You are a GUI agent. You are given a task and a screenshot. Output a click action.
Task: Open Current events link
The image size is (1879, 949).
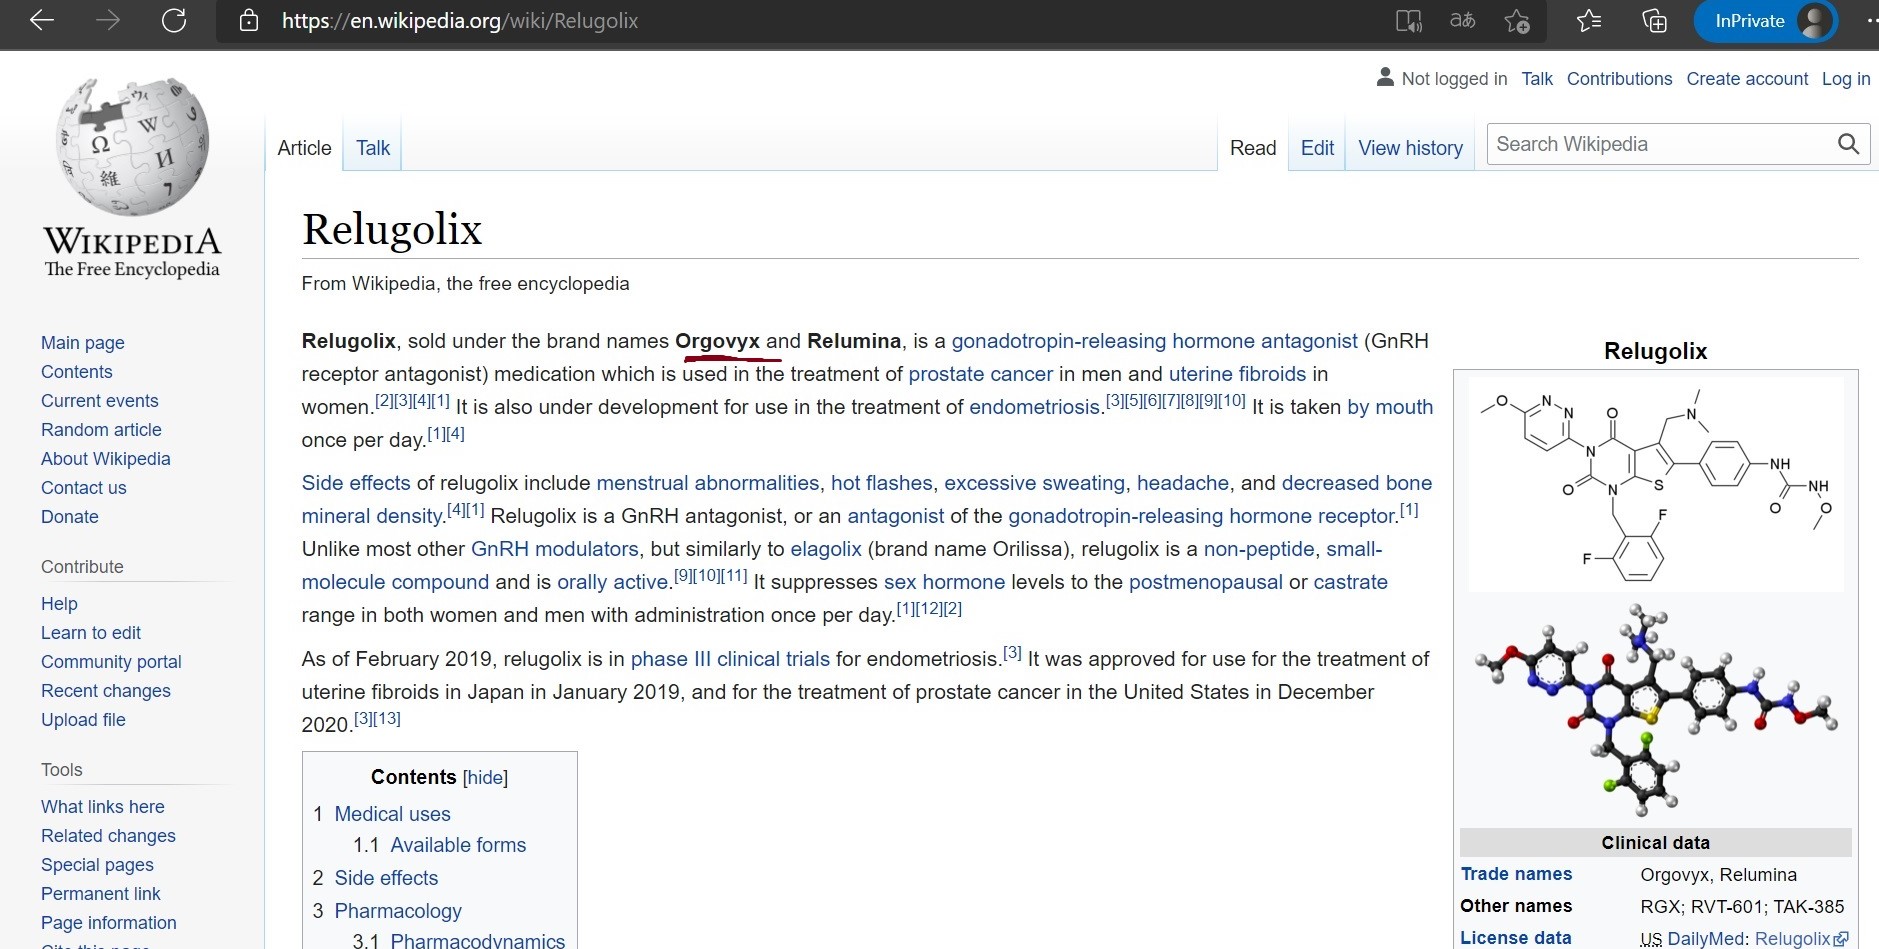100,401
